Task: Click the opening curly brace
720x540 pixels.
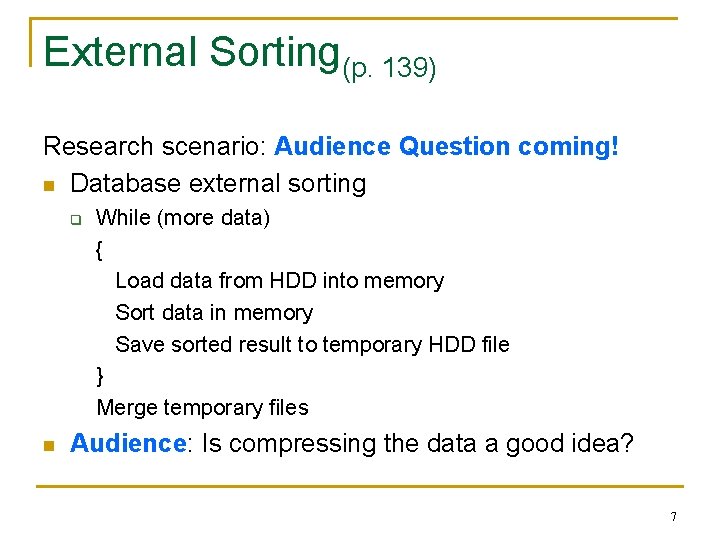Action: click(99, 250)
